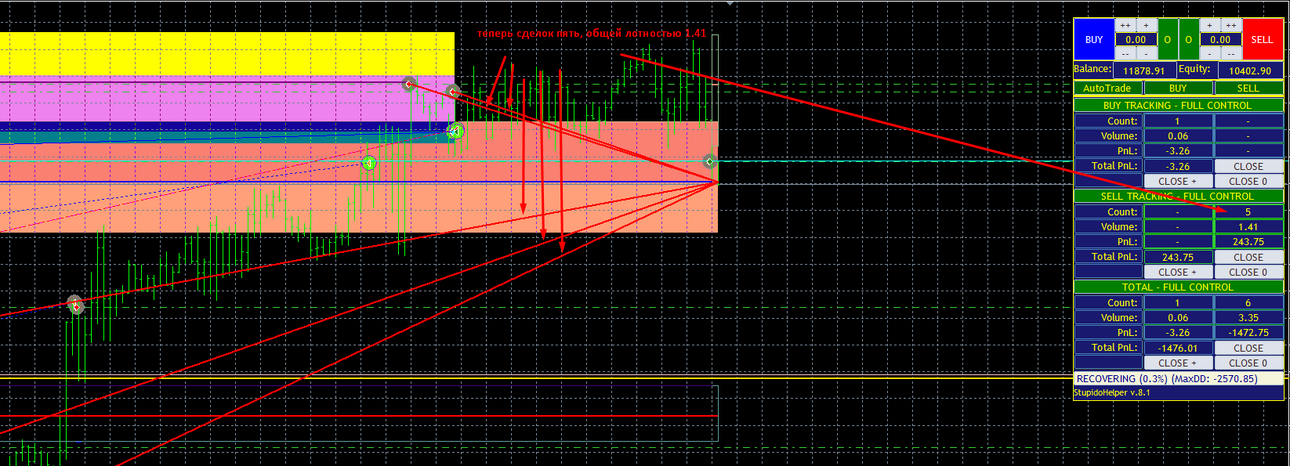The height and width of the screenshot is (466, 1290).
Task: Click the Equity value 10402.90
Action: tap(1251, 70)
